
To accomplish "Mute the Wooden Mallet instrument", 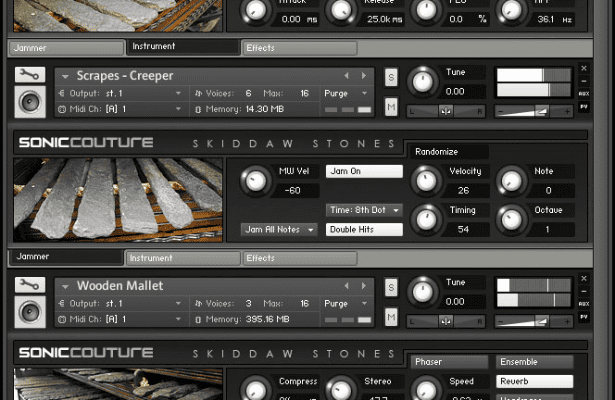I will [391, 317].
